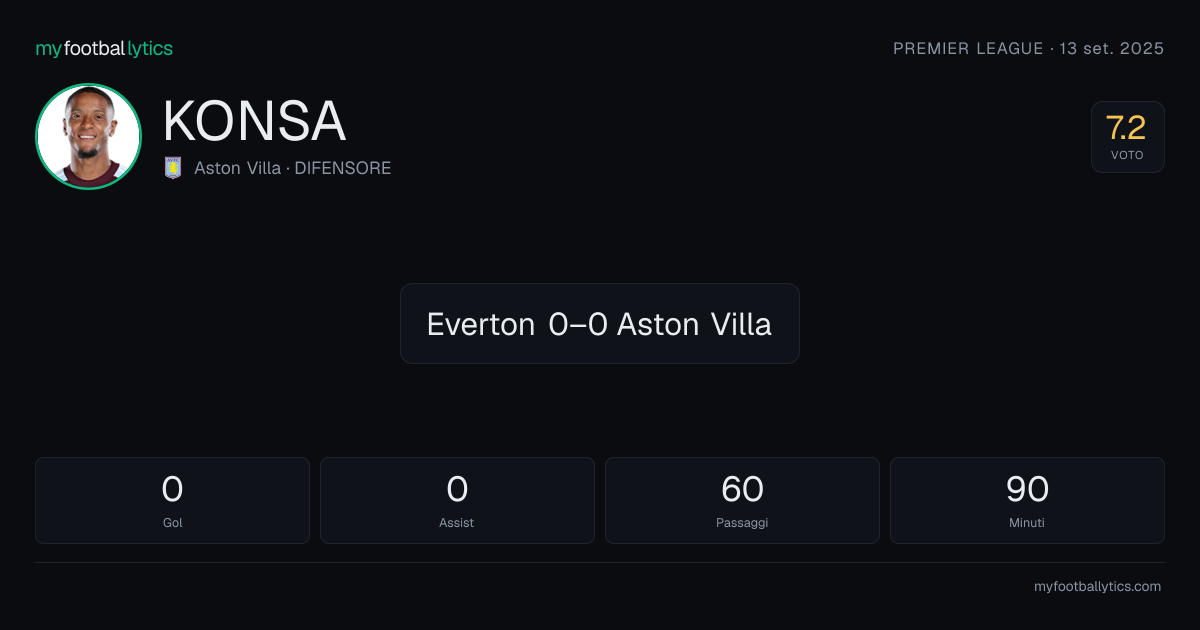Click the 90 minutes value
Screen dimensions: 1200x630
point(1027,489)
